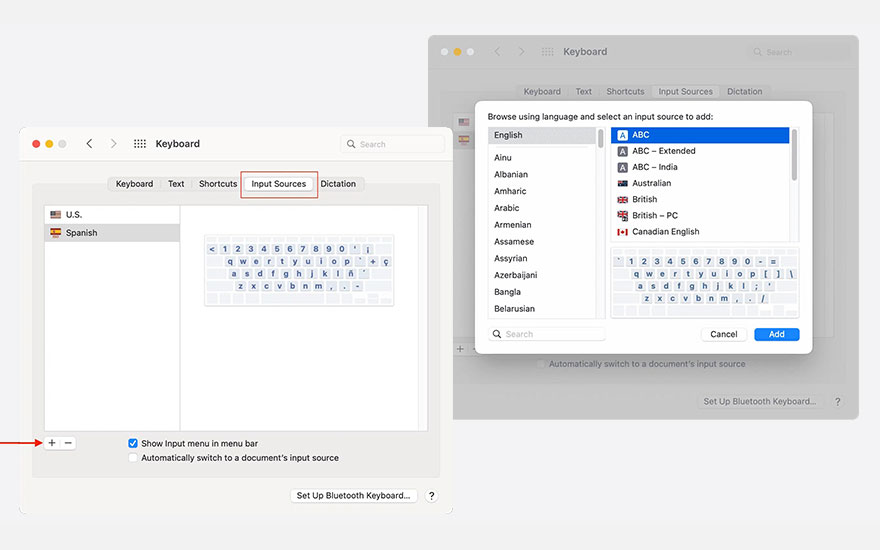Open the Shortcuts tab
The height and width of the screenshot is (550, 880).
218,184
